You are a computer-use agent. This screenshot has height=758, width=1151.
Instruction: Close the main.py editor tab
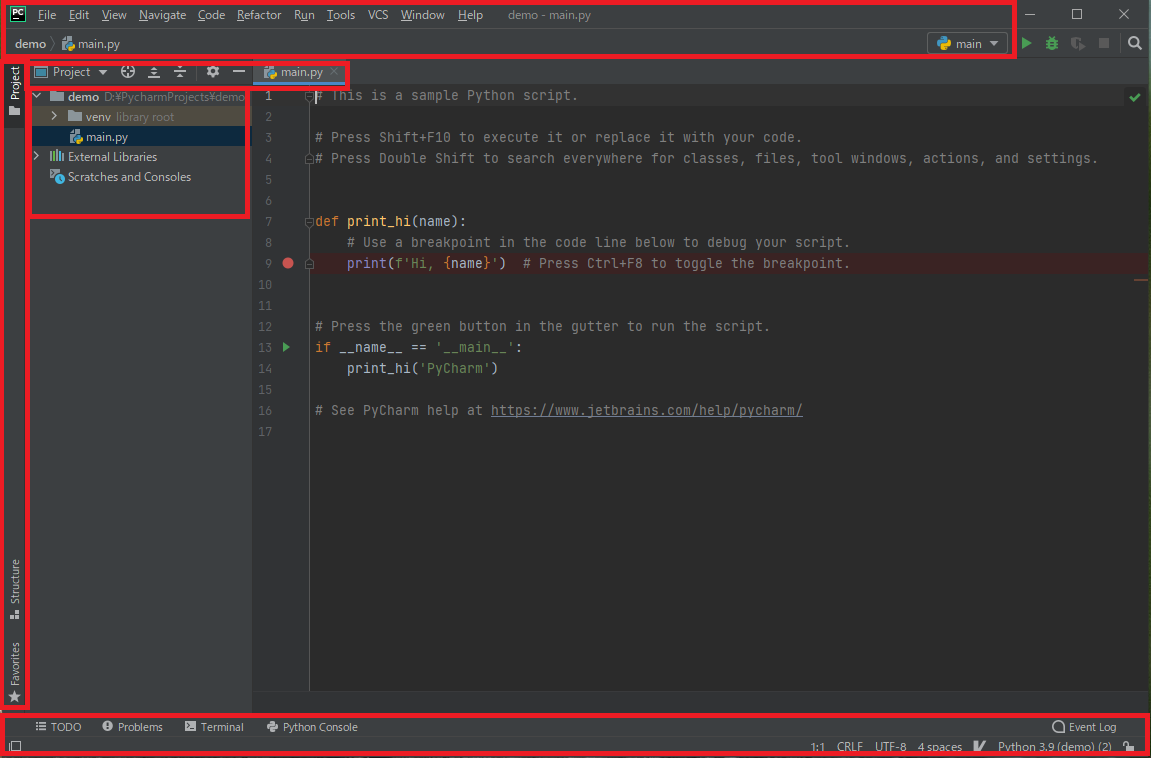coord(333,72)
